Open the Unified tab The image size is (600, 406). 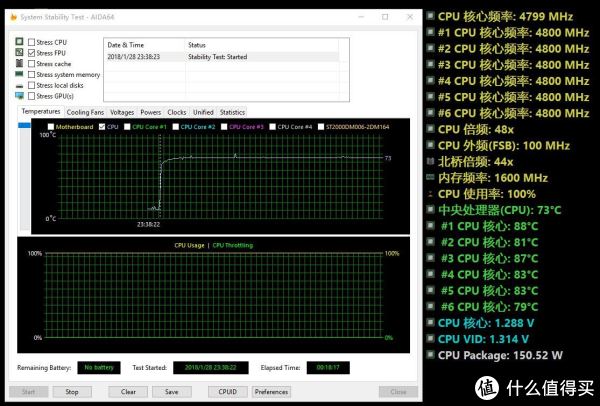click(x=203, y=112)
